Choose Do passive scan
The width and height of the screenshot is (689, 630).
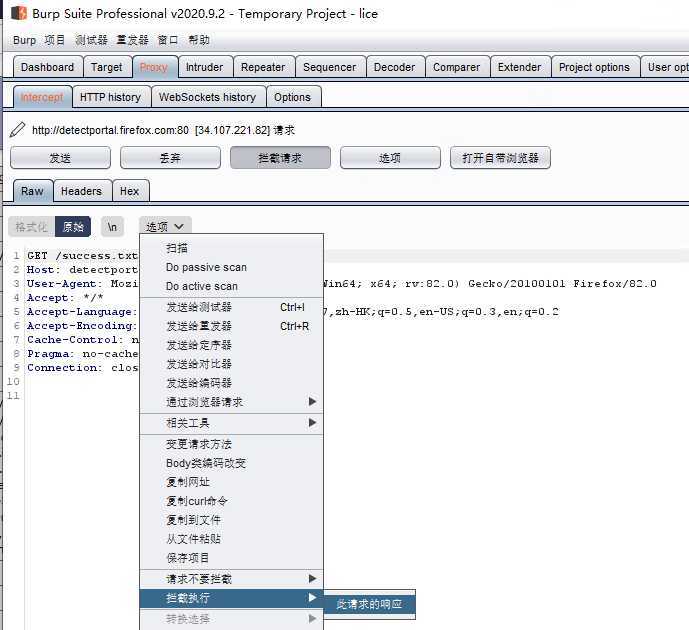[x=232, y=268]
